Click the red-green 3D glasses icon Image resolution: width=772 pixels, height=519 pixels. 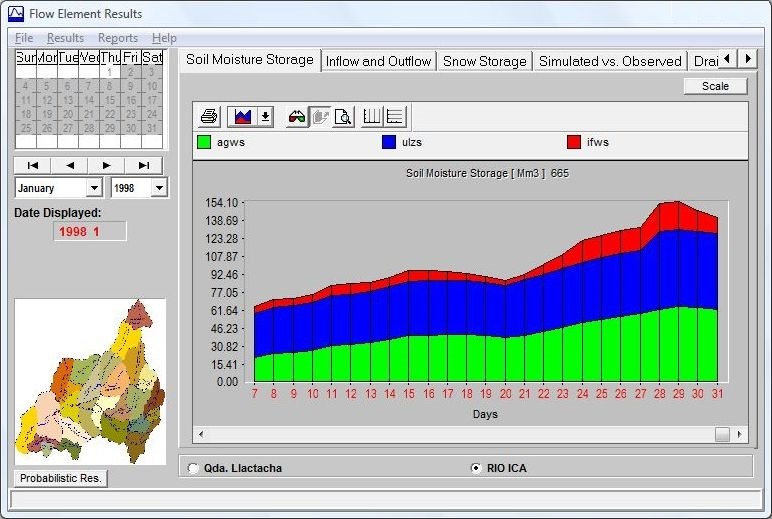coord(297,117)
